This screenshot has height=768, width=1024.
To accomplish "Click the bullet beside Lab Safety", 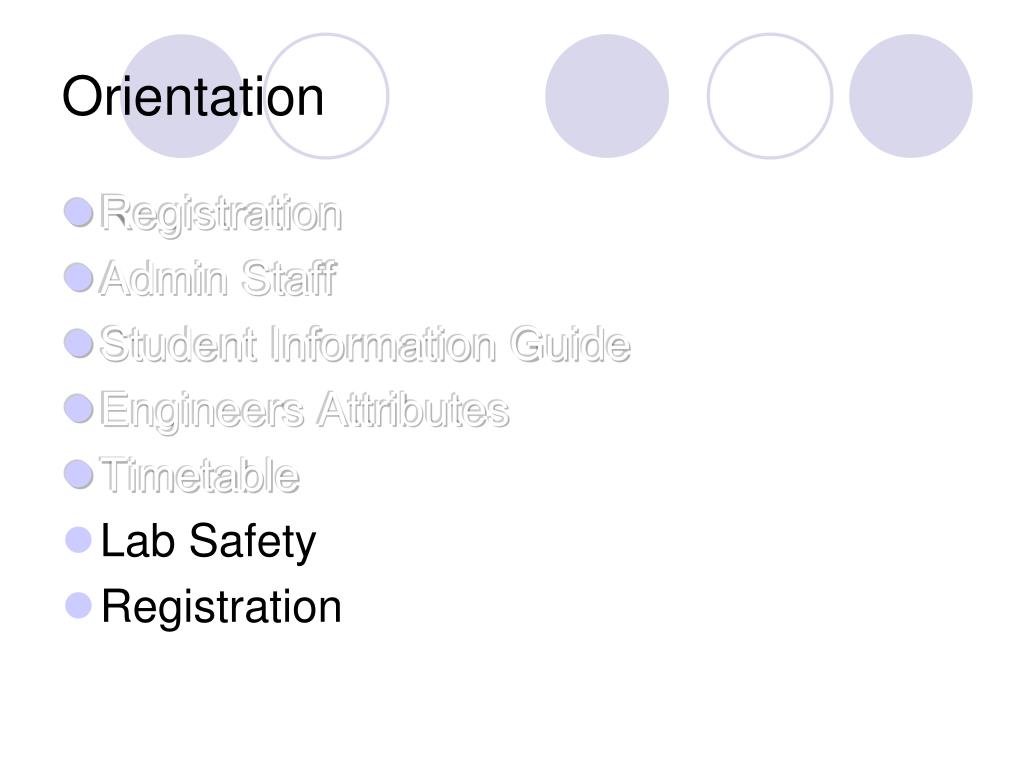I will (x=78, y=540).
